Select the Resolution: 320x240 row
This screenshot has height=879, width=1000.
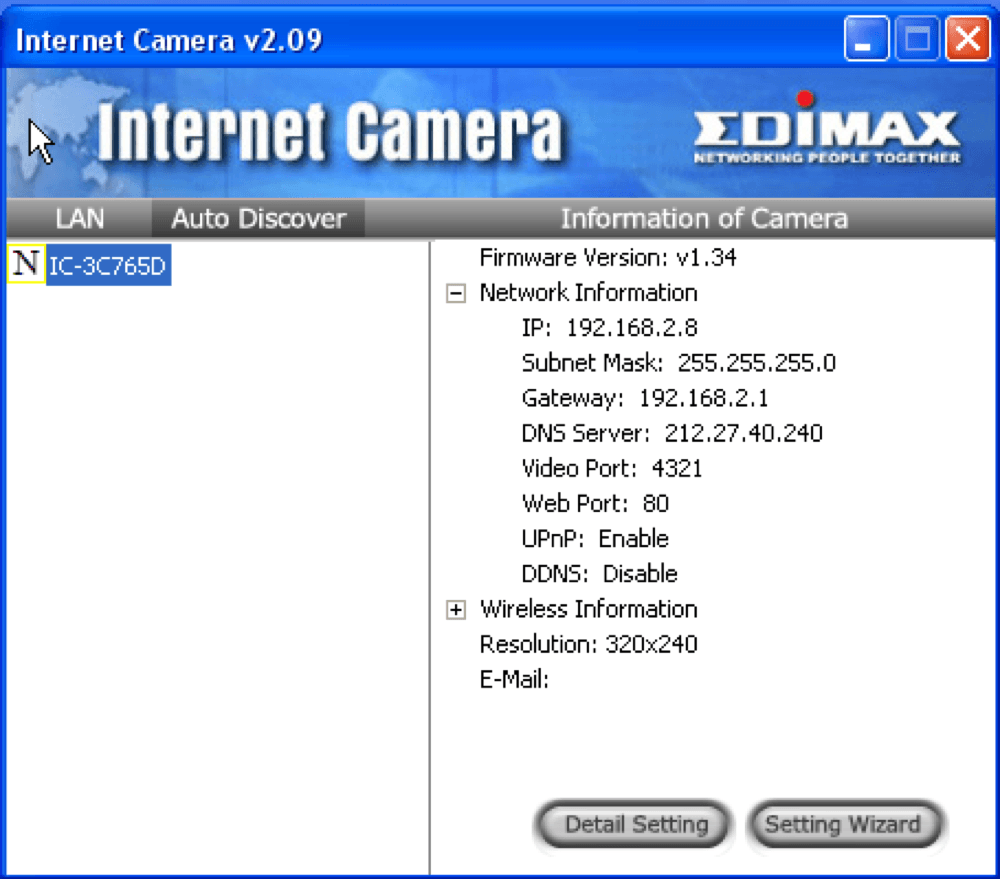588,644
